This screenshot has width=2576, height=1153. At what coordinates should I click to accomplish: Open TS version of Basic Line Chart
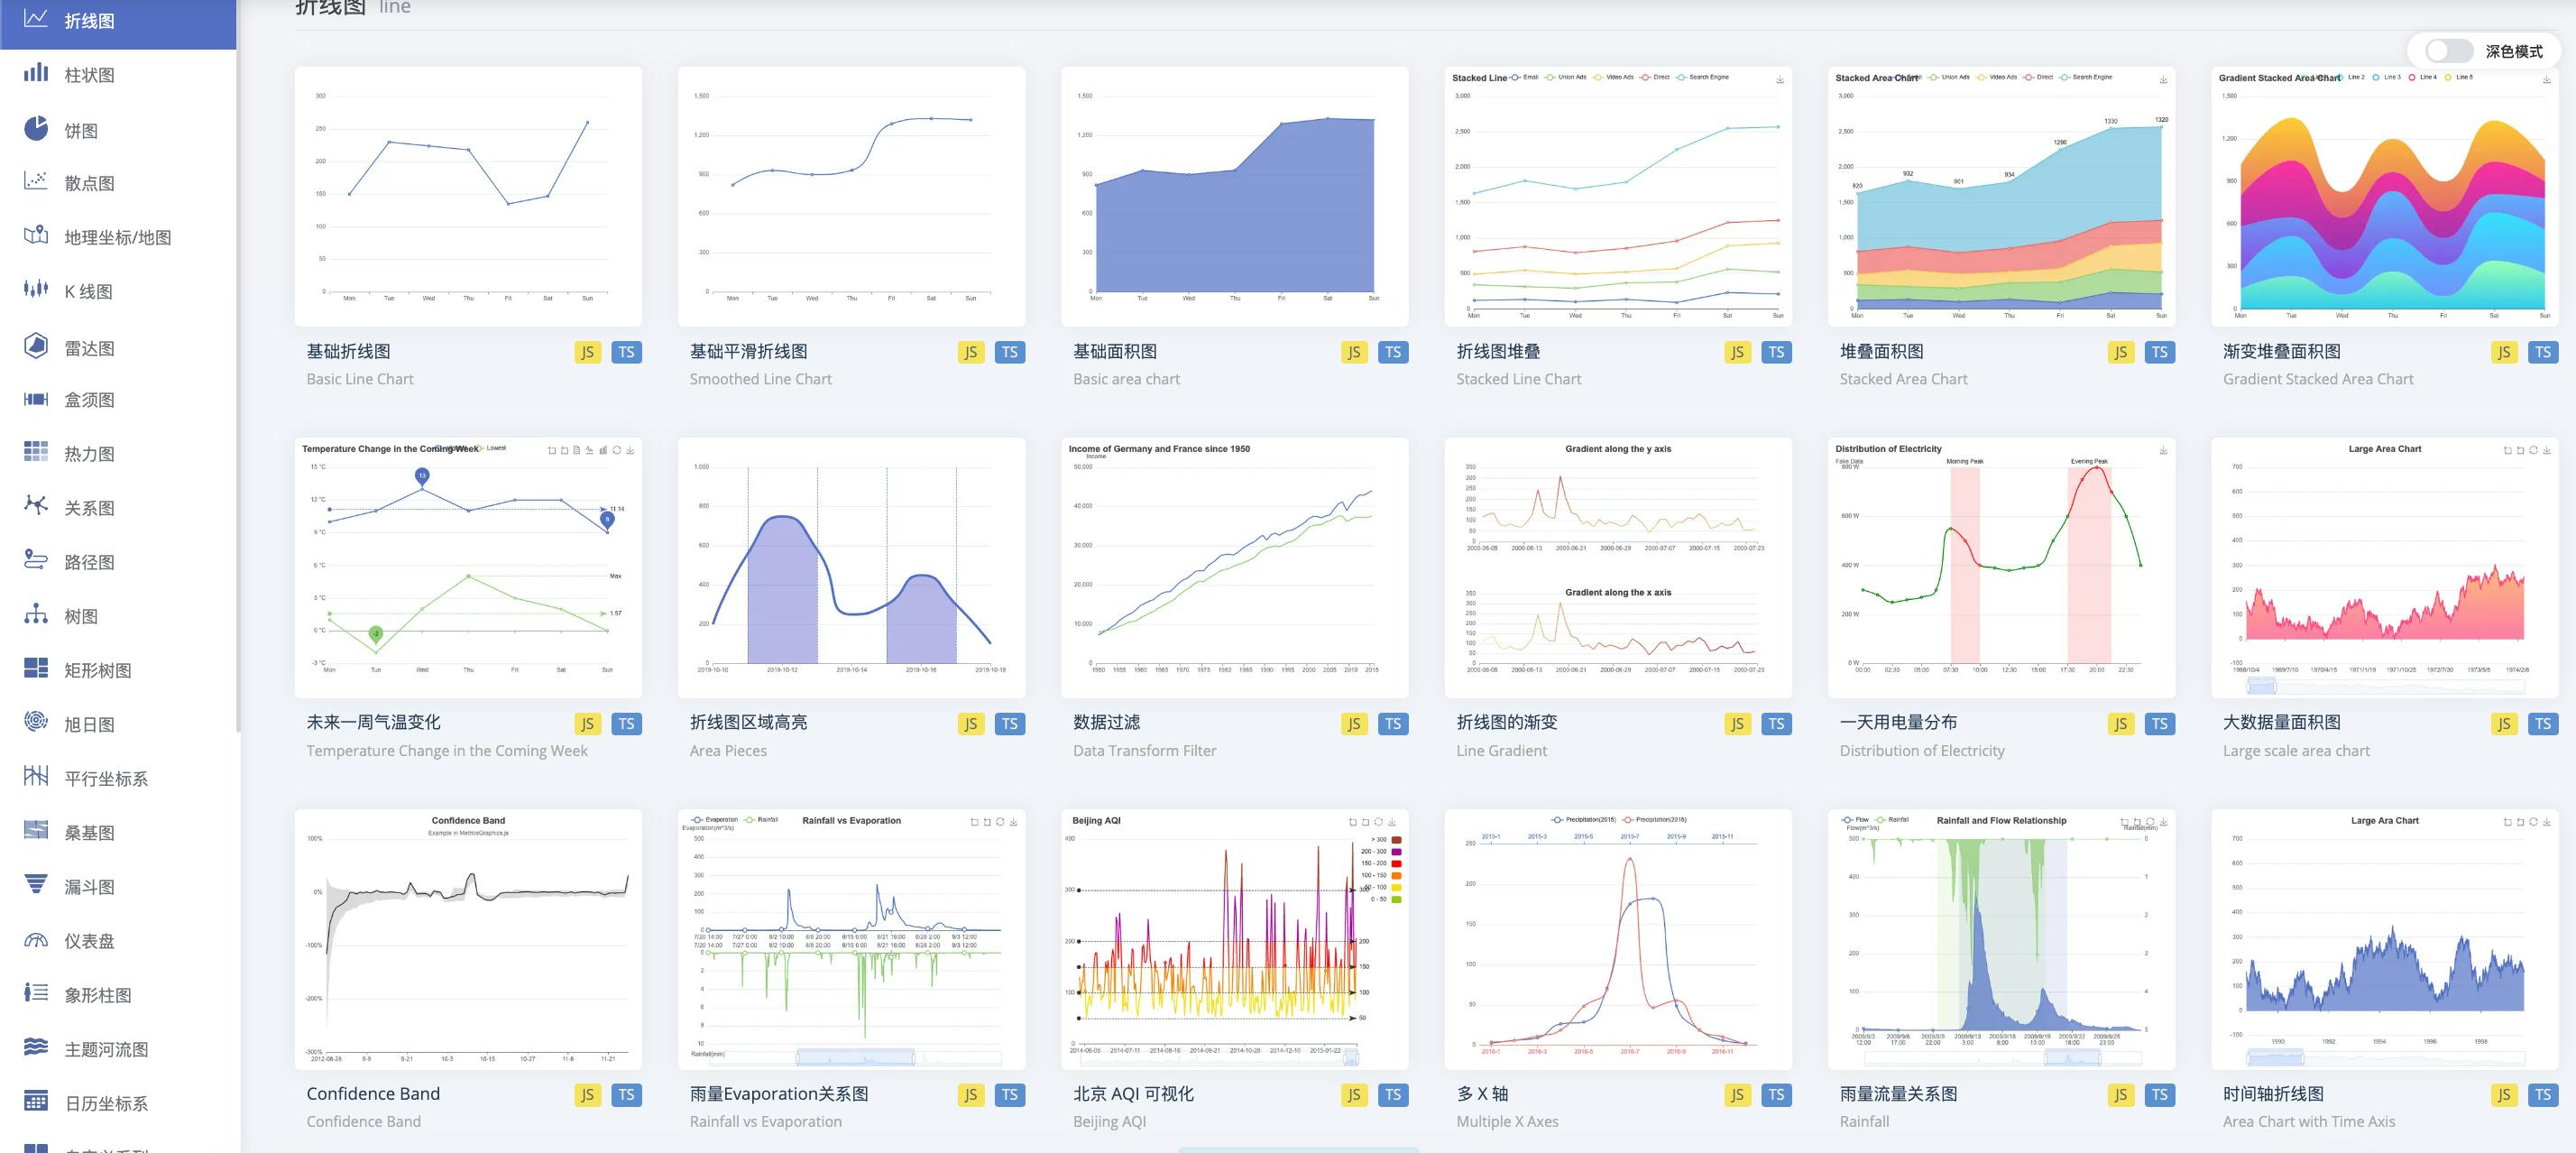pyautogui.click(x=626, y=352)
